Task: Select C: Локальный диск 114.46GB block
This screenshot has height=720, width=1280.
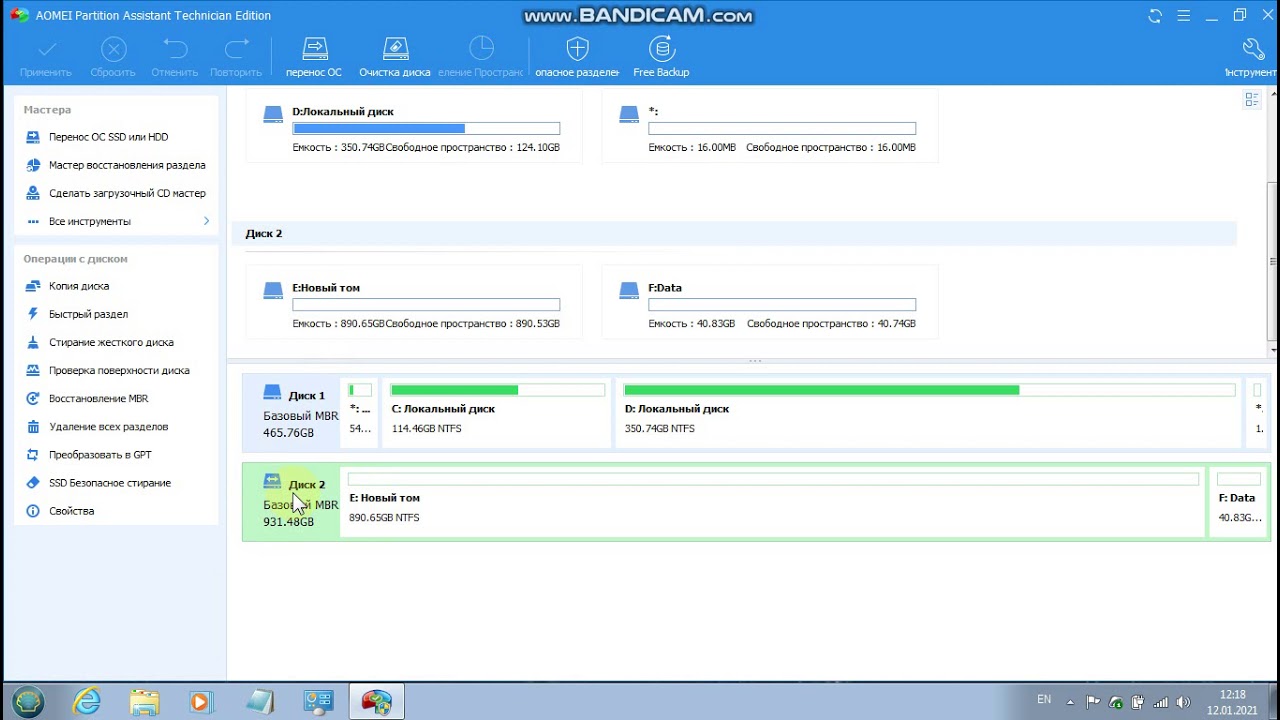Action: point(497,412)
